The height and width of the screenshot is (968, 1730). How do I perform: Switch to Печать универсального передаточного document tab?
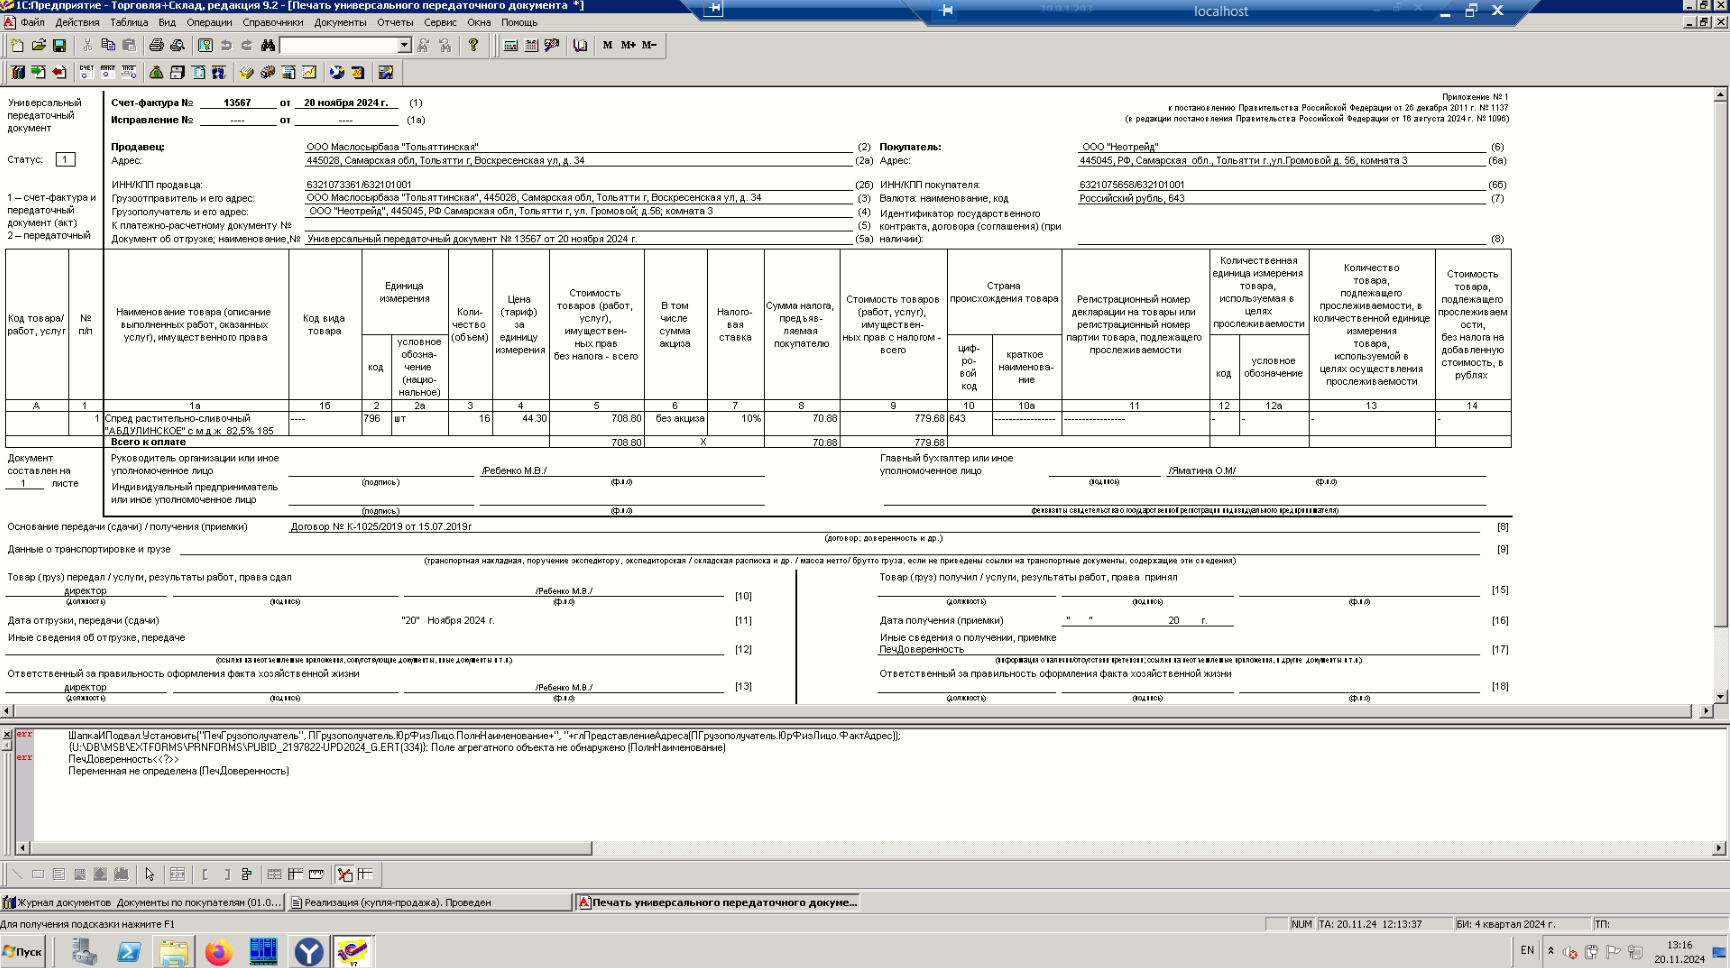(717, 902)
